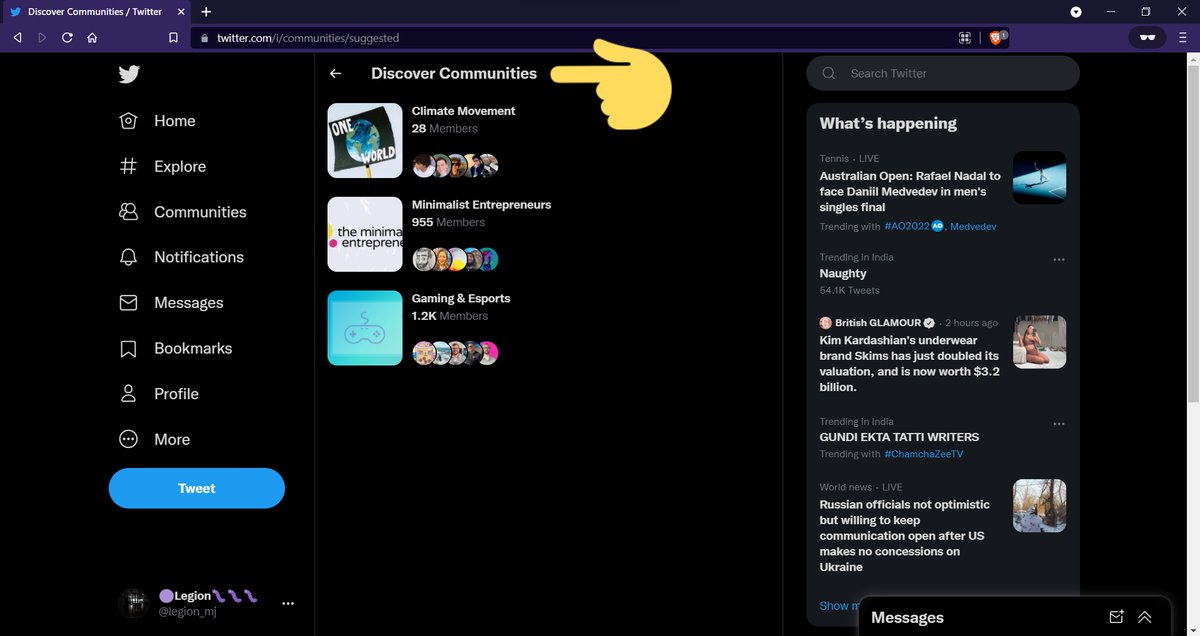Click the glasses icon in browser toolbar
This screenshot has width=1200, height=636.
tap(1146, 38)
